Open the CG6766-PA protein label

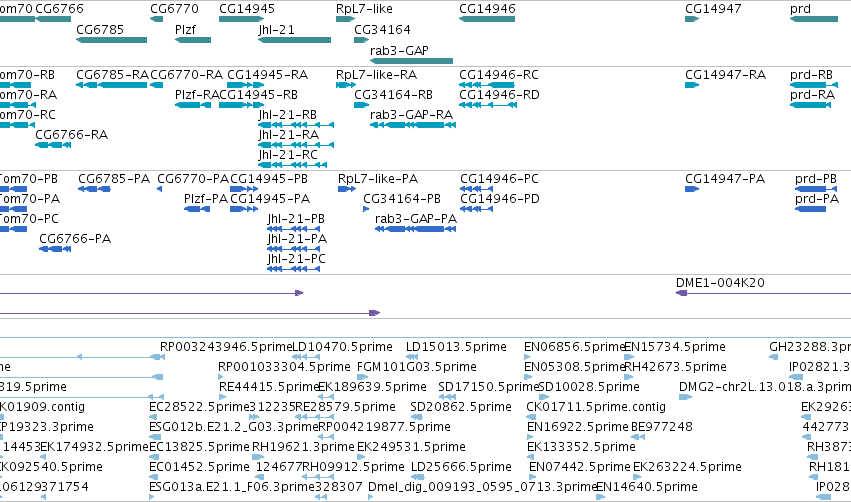pos(75,239)
